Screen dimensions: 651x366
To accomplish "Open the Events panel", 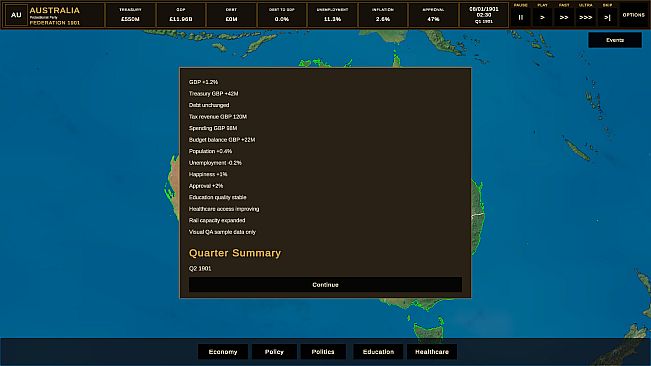I will 615,40.
